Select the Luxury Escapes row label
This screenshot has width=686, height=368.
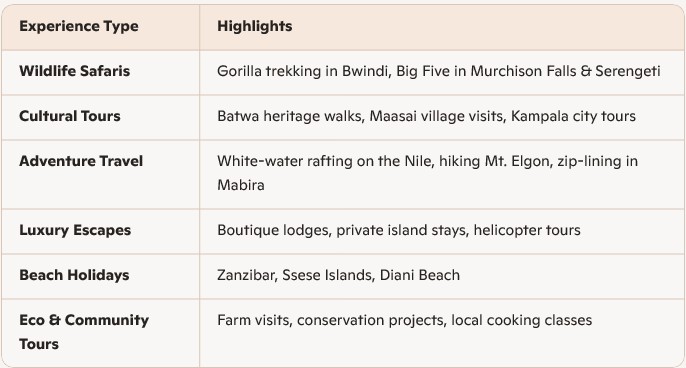[x=75, y=230]
